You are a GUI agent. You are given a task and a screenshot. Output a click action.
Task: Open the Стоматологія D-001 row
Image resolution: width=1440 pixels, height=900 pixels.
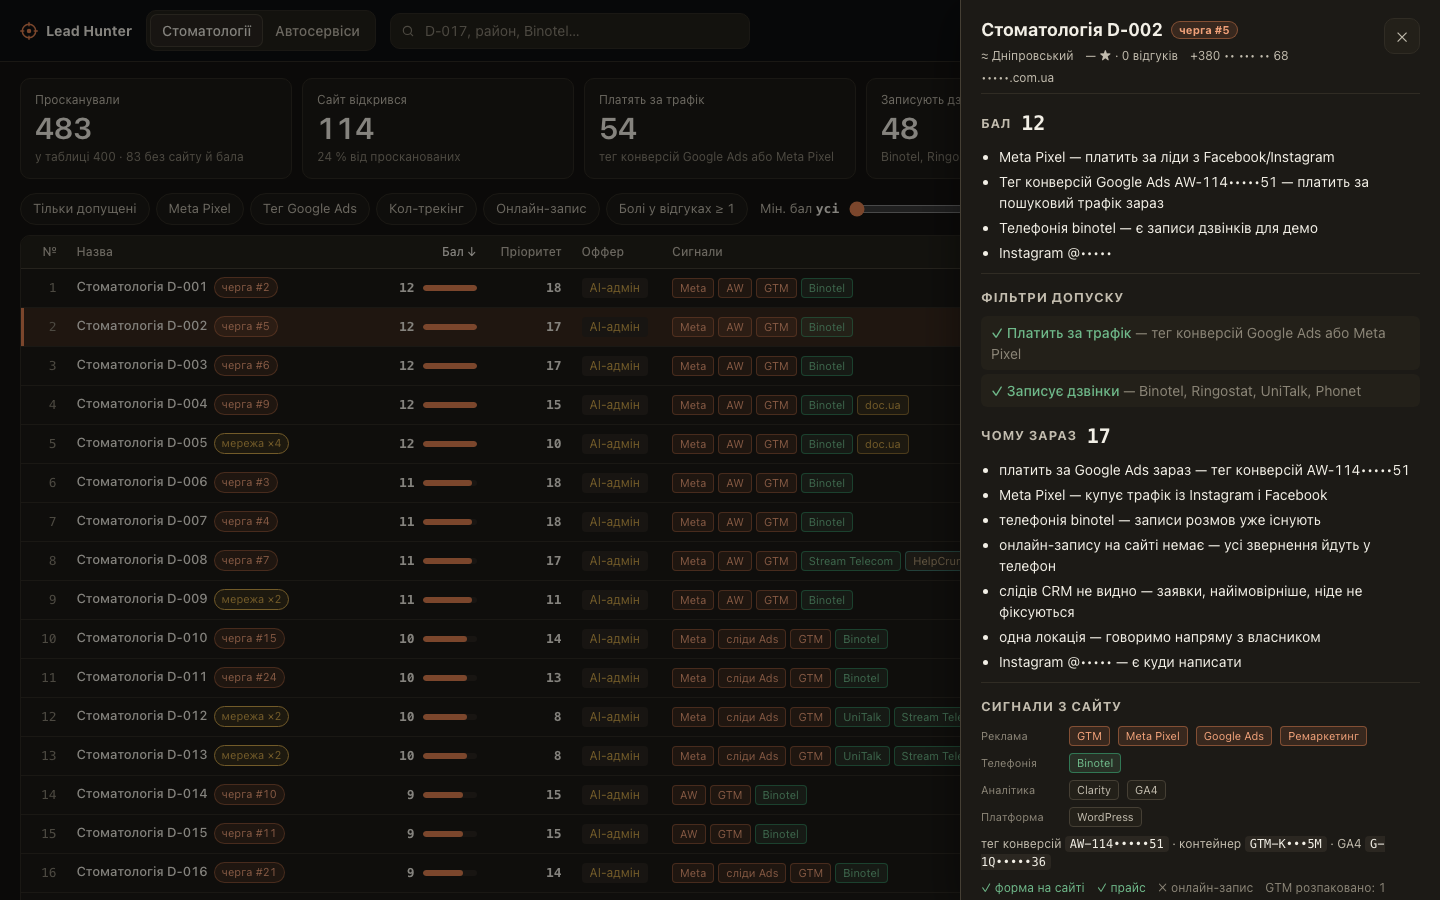point(490,288)
